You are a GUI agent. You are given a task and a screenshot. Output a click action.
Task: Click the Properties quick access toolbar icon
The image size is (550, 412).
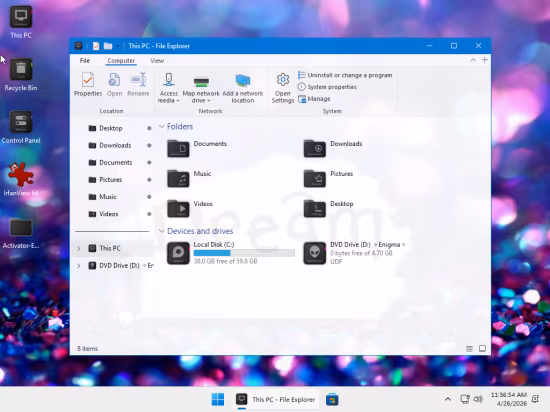[x=96, y=46]
